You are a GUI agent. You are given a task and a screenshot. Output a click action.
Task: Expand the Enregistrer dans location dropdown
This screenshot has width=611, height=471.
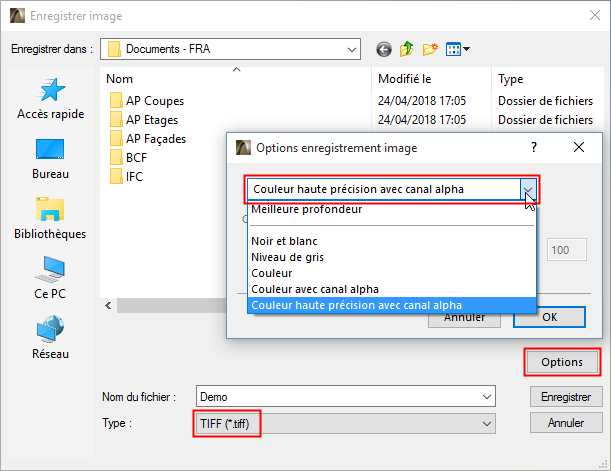coord(351,49)
